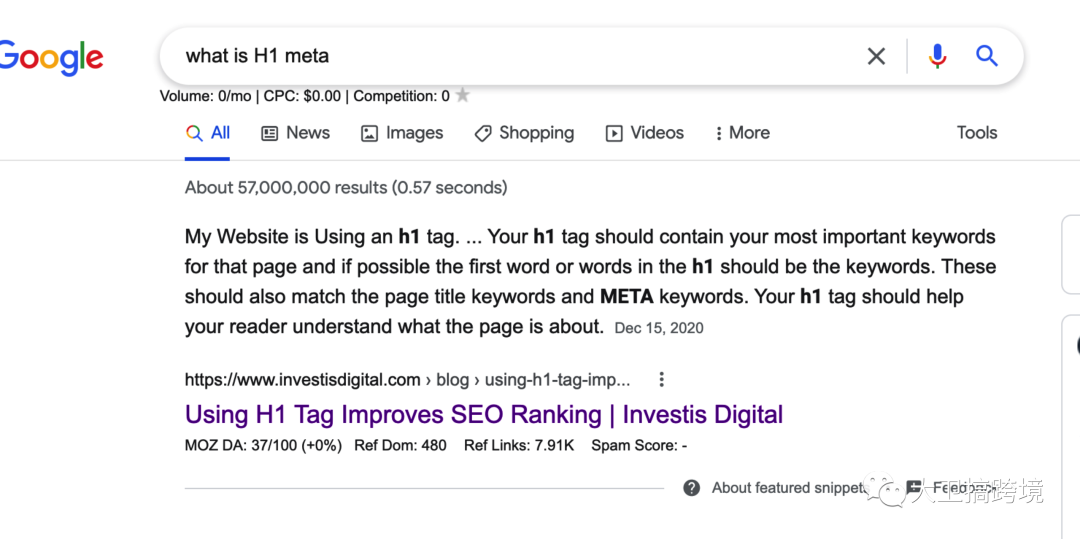Switch to the News tab
This screenshot has height=539, width=1080.
point(295,133)
